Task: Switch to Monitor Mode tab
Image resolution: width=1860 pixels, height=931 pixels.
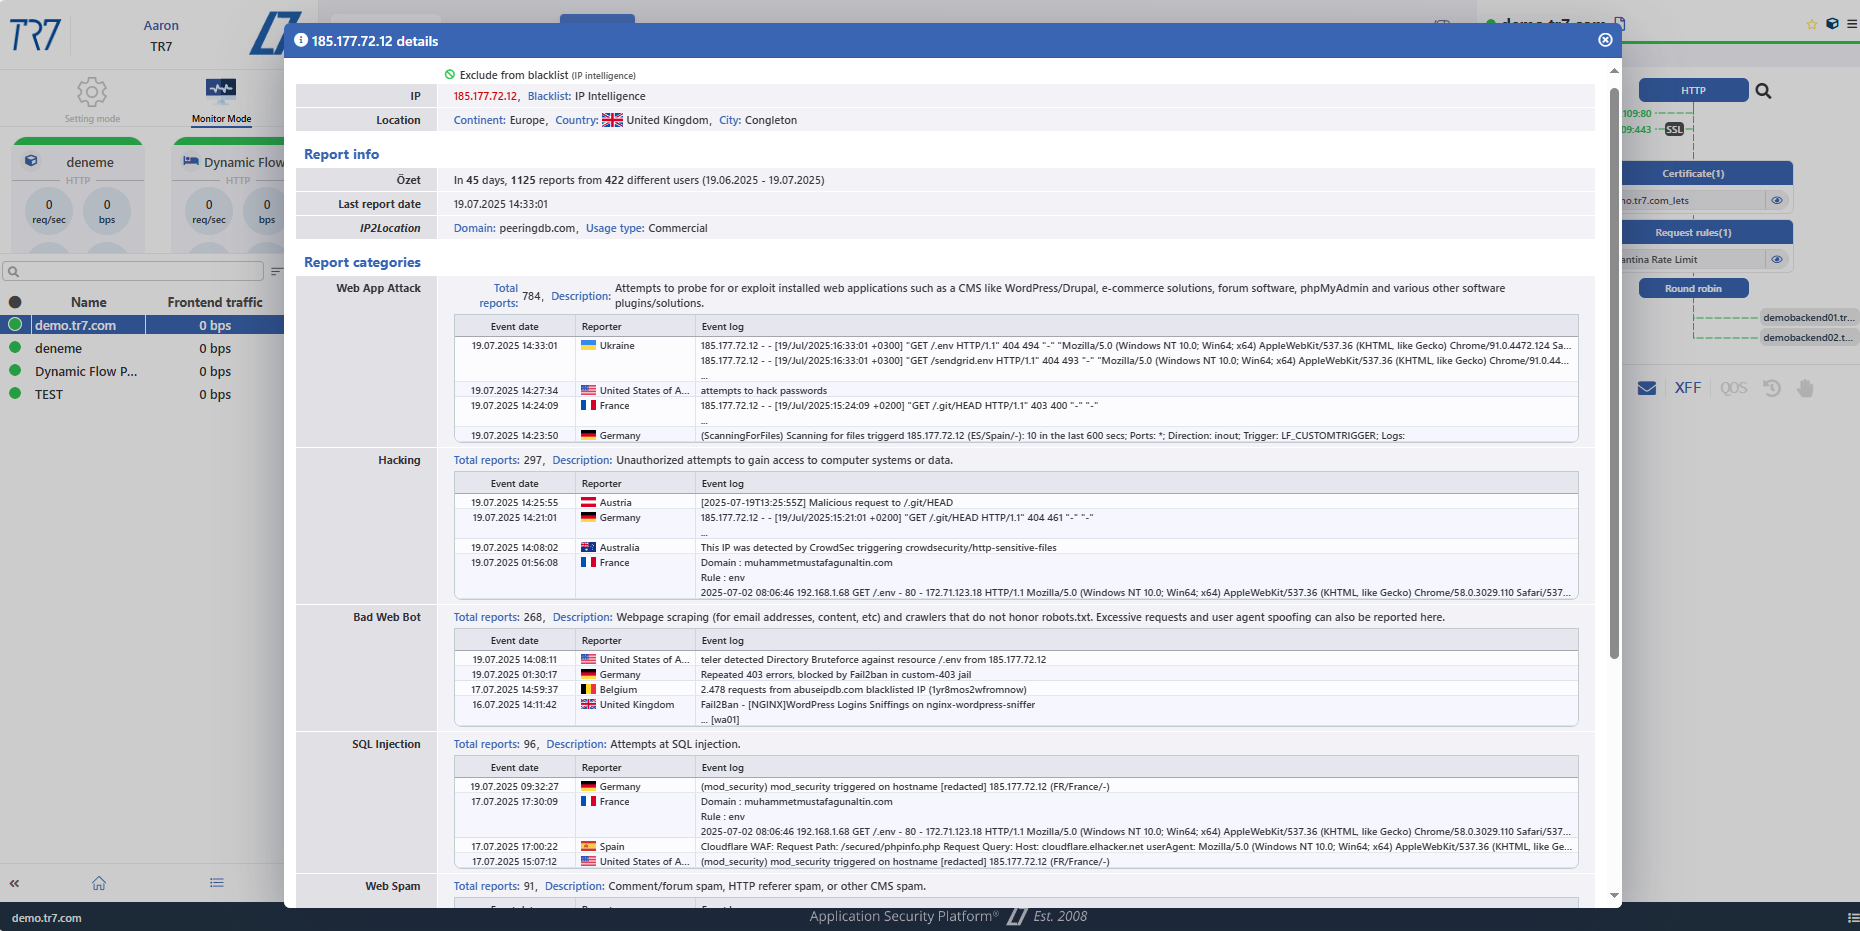Action: pos(221,100)
